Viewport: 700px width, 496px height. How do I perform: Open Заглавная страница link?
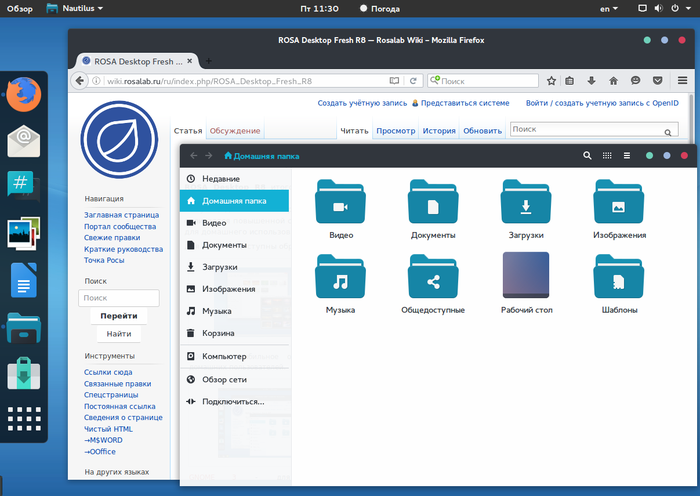point(121,215)
